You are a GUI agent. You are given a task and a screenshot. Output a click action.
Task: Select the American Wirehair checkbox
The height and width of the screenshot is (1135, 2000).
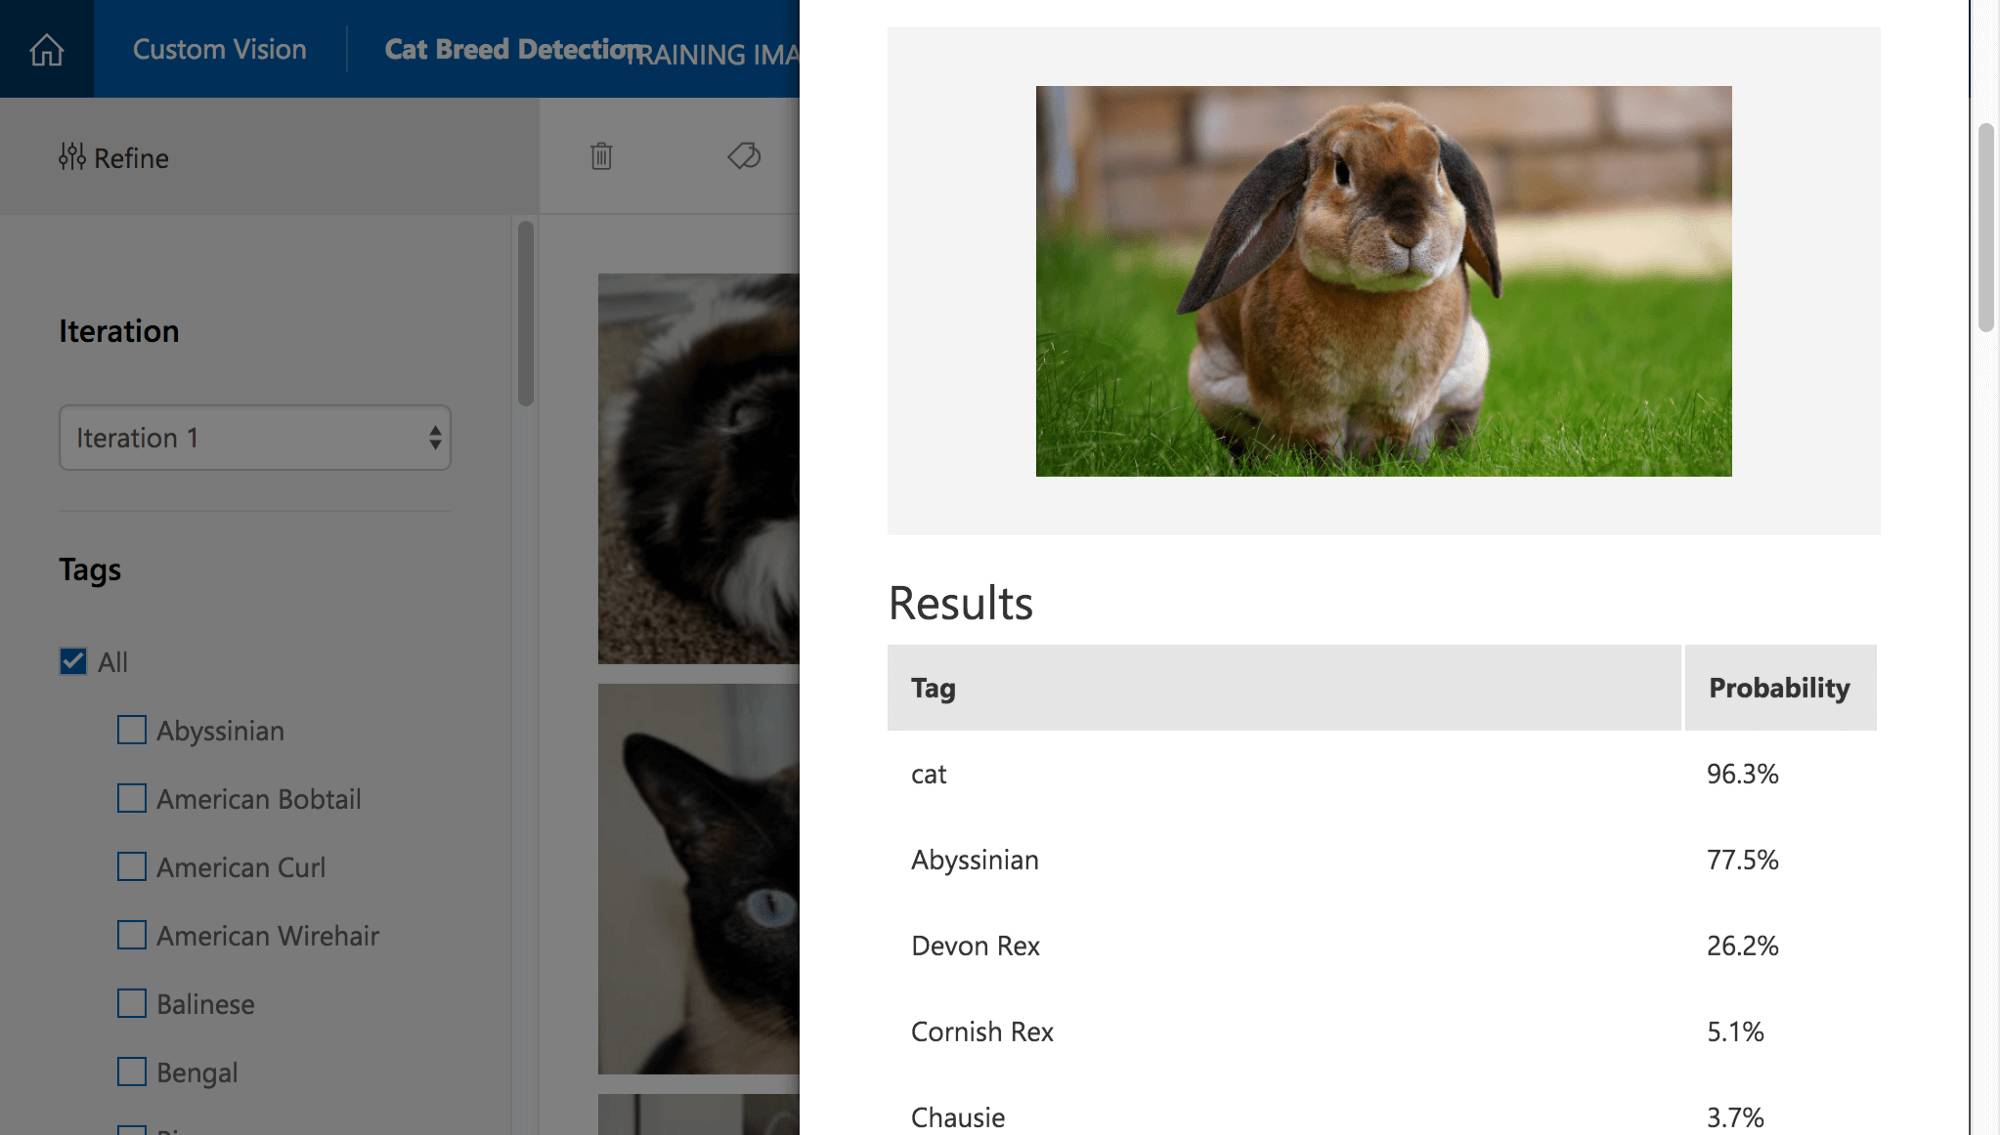point(132,935)
